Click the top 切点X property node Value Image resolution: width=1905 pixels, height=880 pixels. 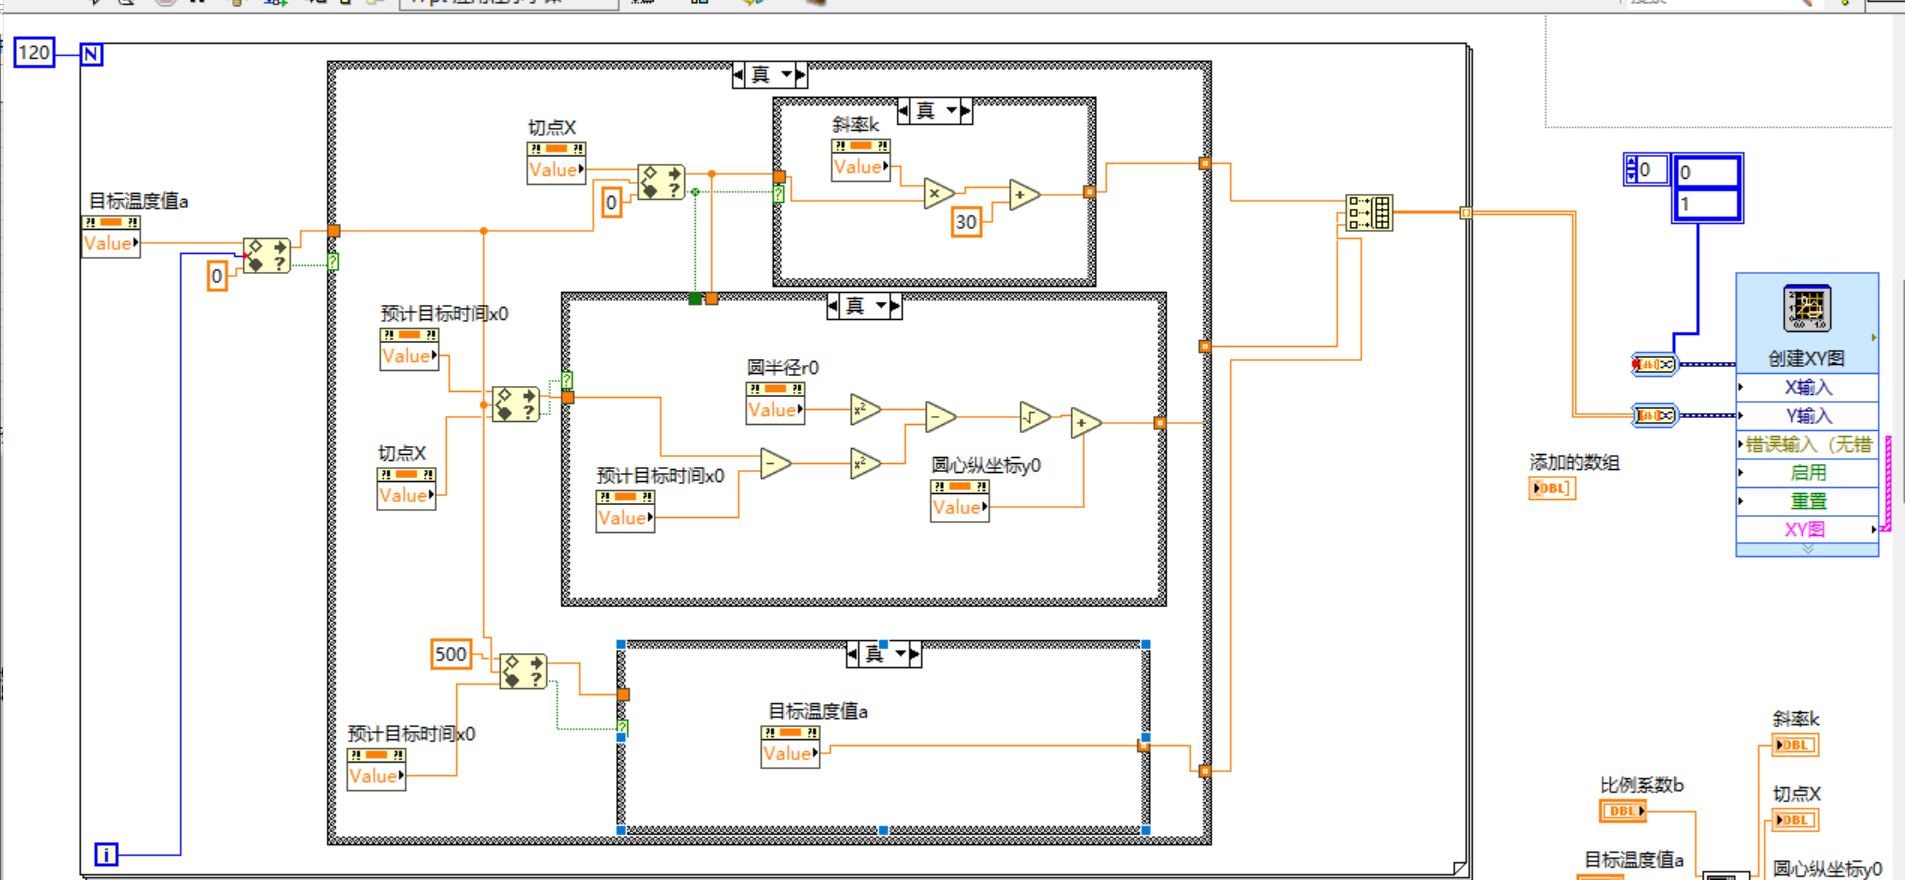pyautogui.click(x=556, y=171)
